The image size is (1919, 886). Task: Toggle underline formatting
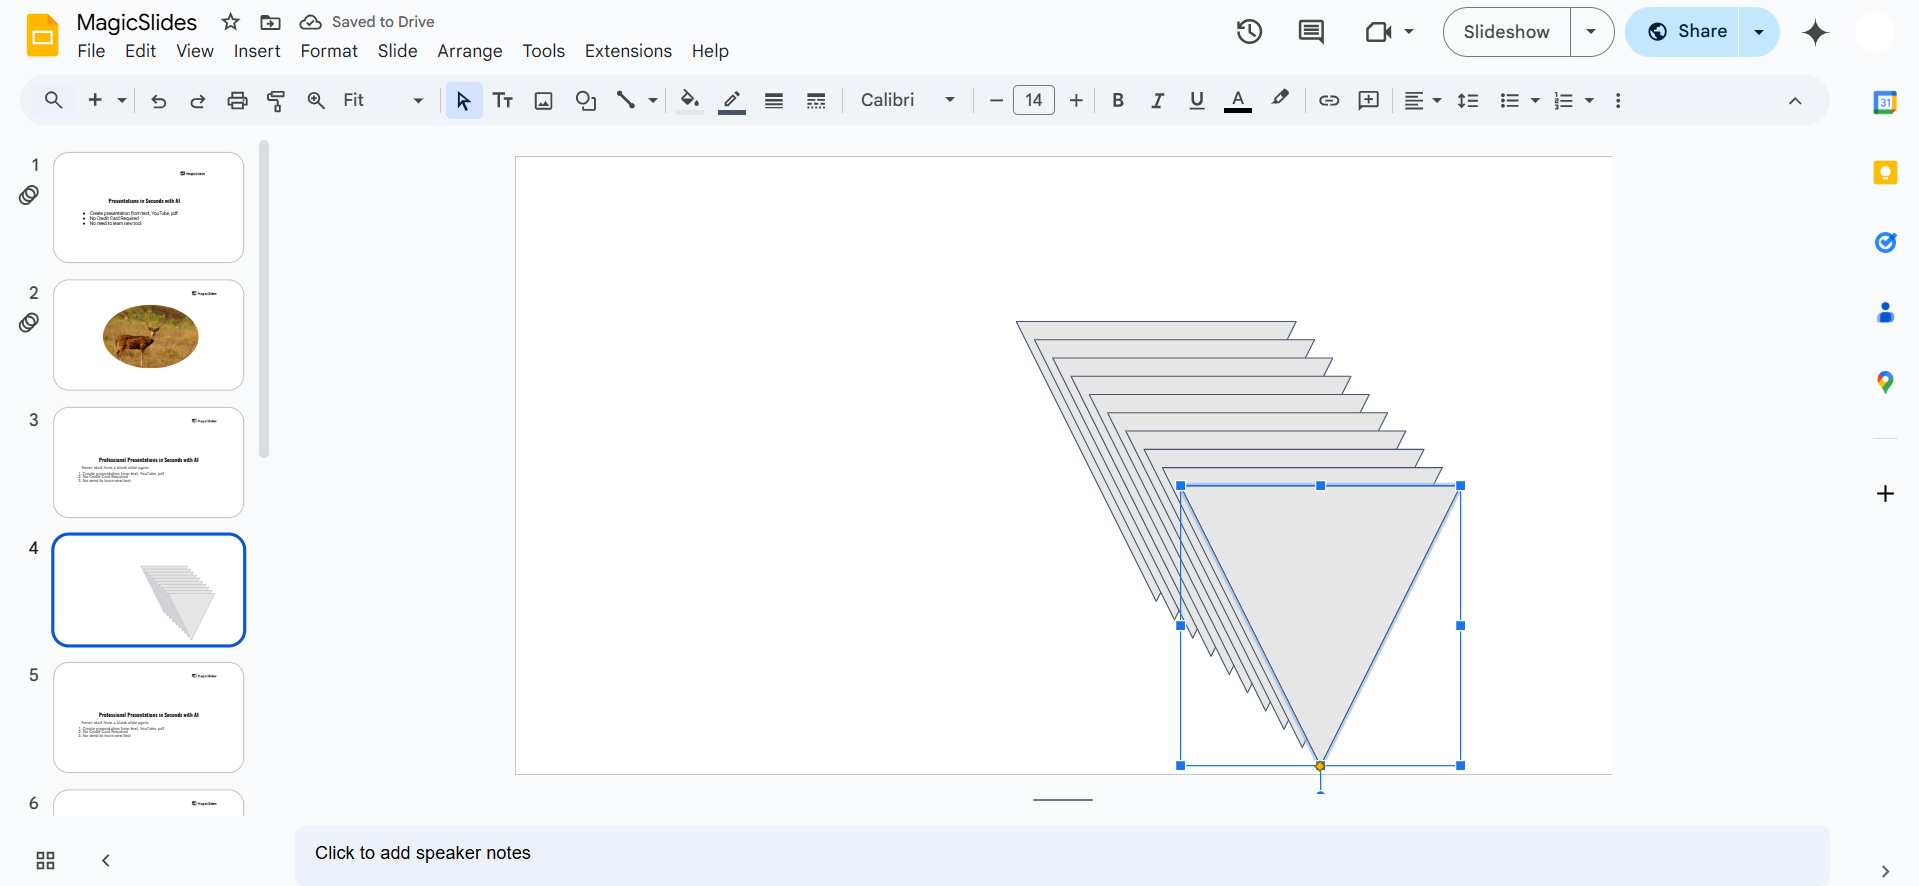(x=1196, y=100)
